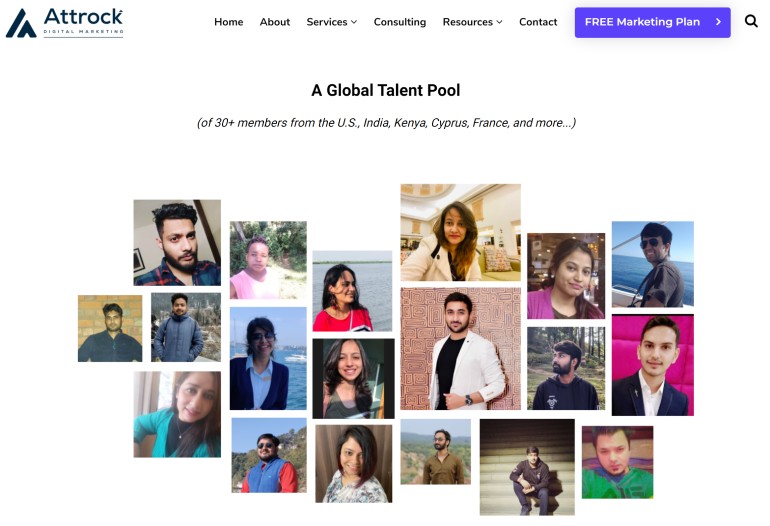Click photo of woman in red by water
Image resolution: width=770 pixels, height=526 pixels.
pos(352,291)
